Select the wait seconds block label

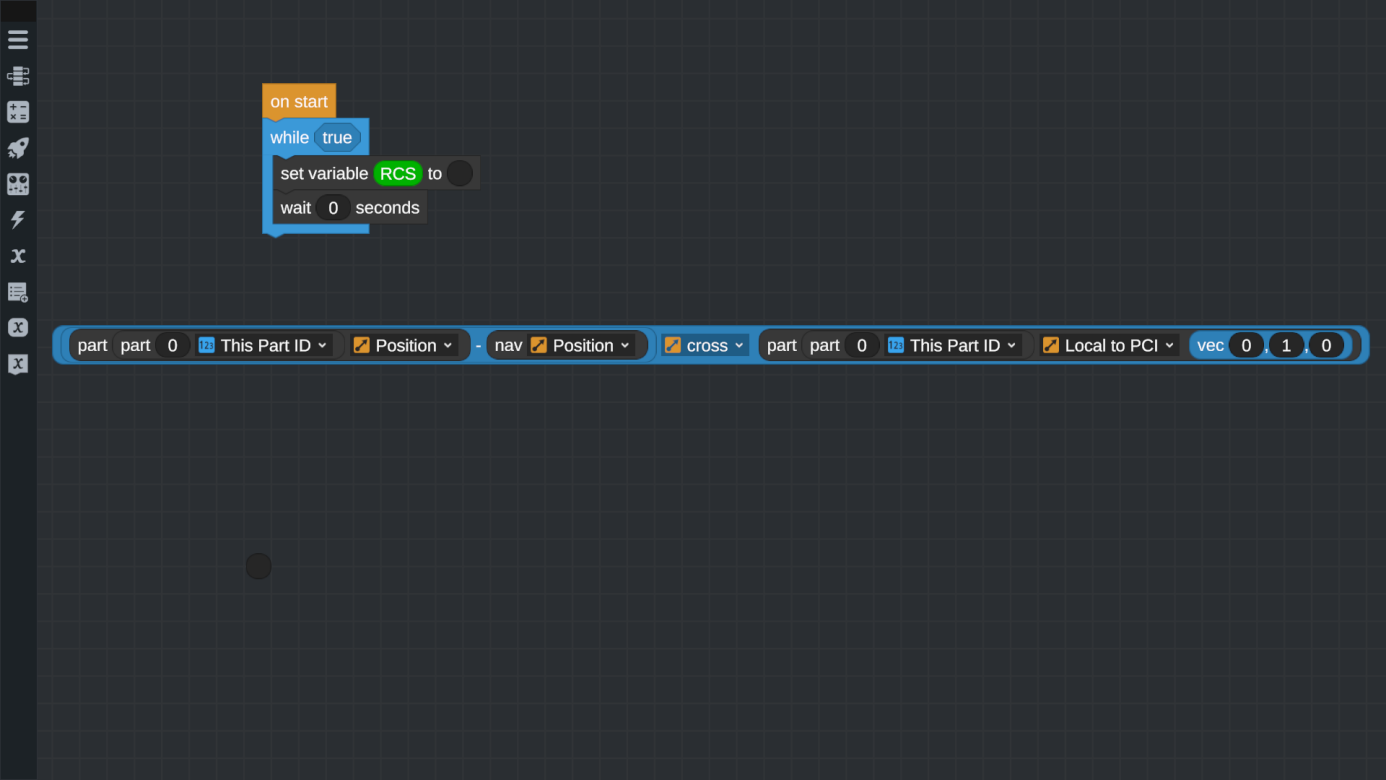[295, 208]
